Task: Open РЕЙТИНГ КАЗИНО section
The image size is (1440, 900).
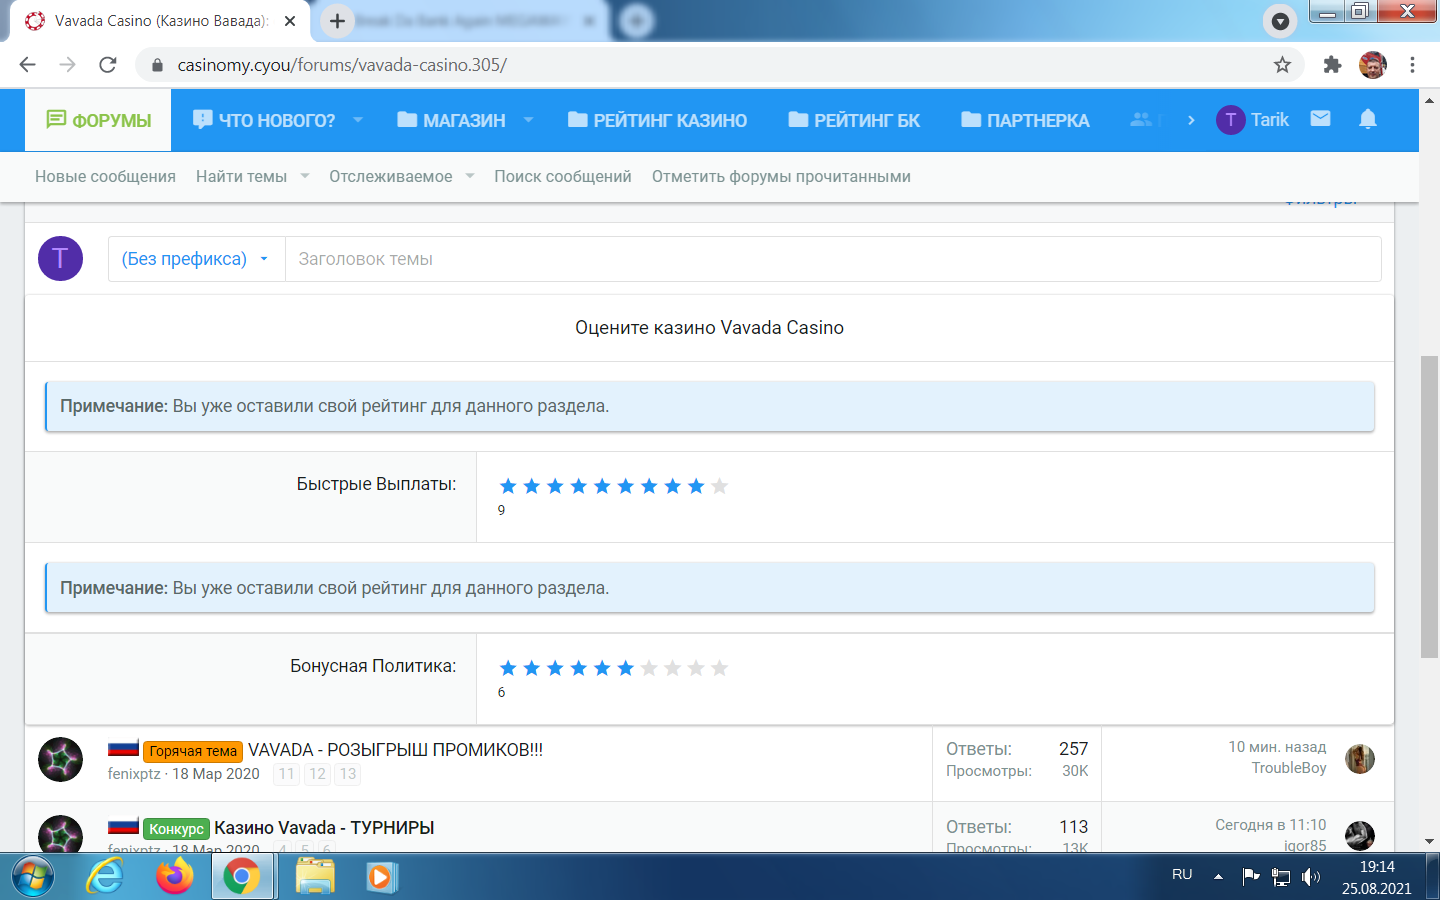Action: [x=657, y=120]
